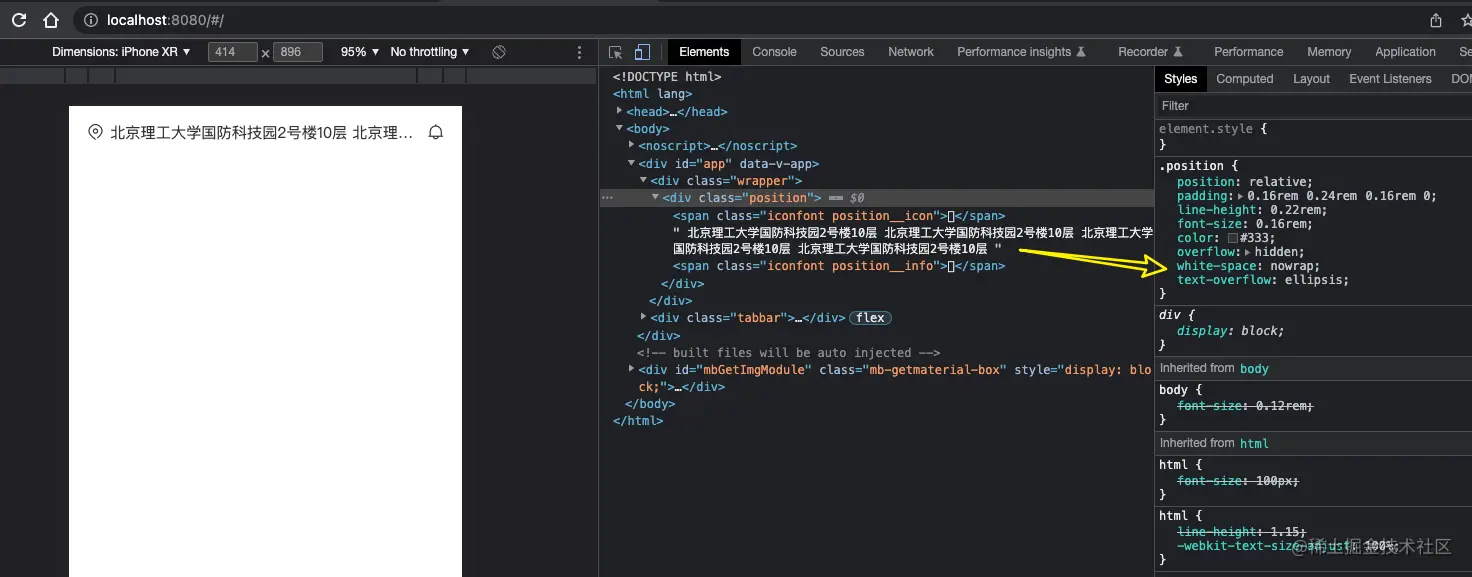Image resolution: width=1472 pixels, height=577 pixels.
Task: Expand the padding shorthand triangle
Action: 1241,196
